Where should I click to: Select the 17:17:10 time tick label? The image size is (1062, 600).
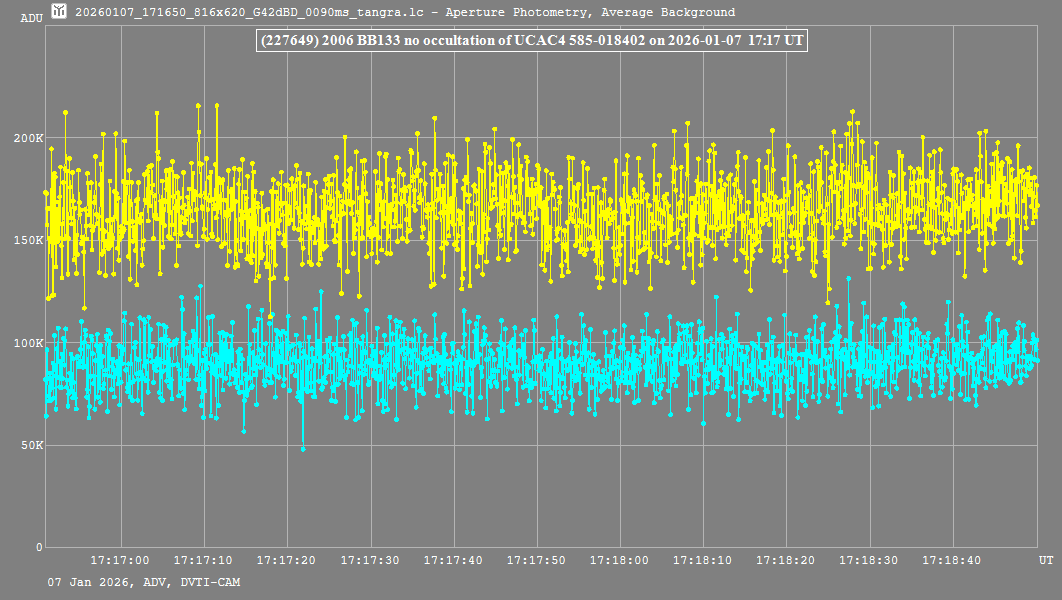pyautogui.click(x=203, y=561)
